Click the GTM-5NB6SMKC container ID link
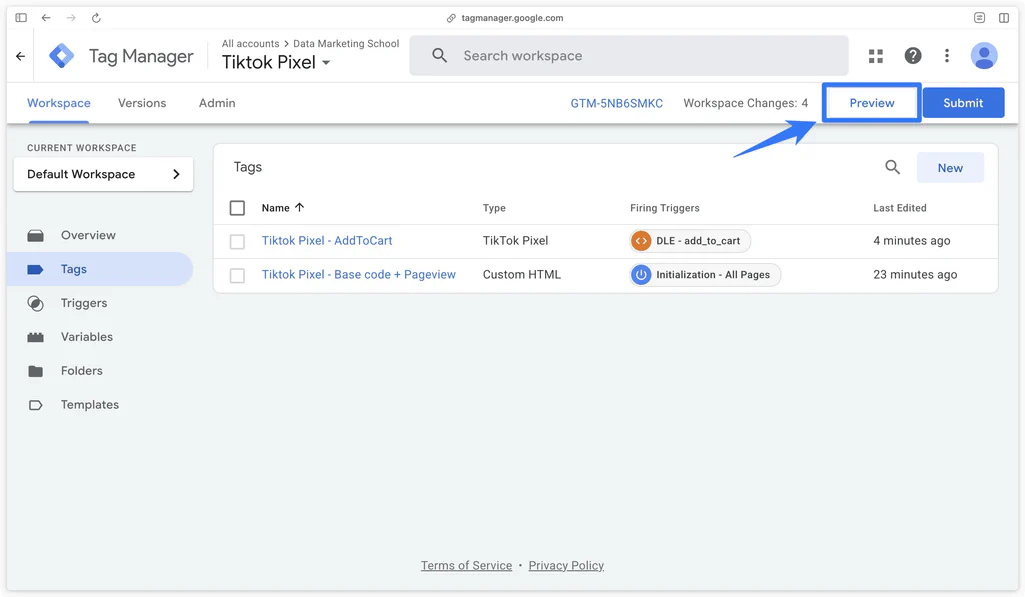This screenshot has width=1025, height=597. 616,103
